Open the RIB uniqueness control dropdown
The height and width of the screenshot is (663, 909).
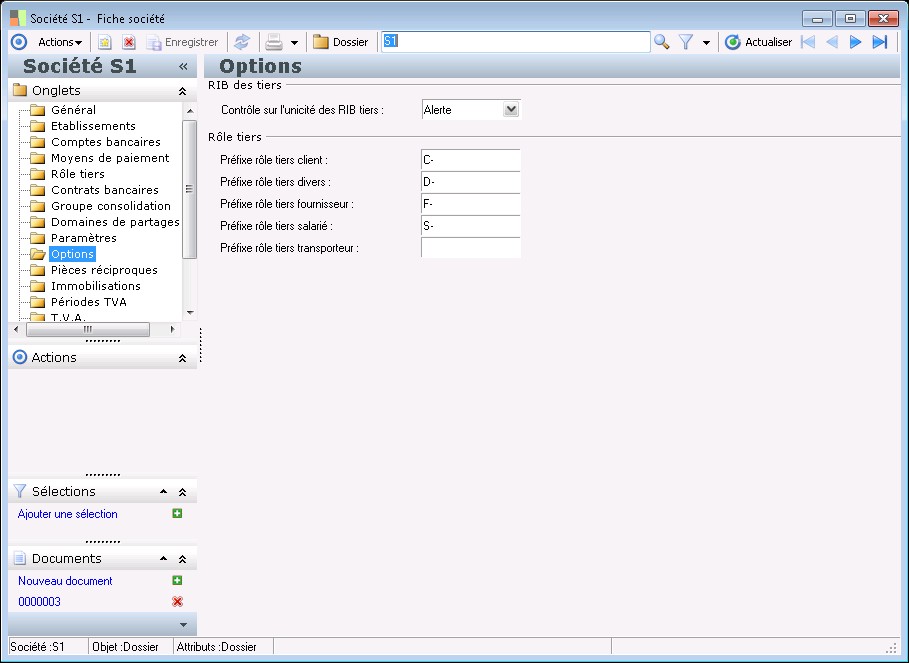pyautogui.click(x=511, y=110)
